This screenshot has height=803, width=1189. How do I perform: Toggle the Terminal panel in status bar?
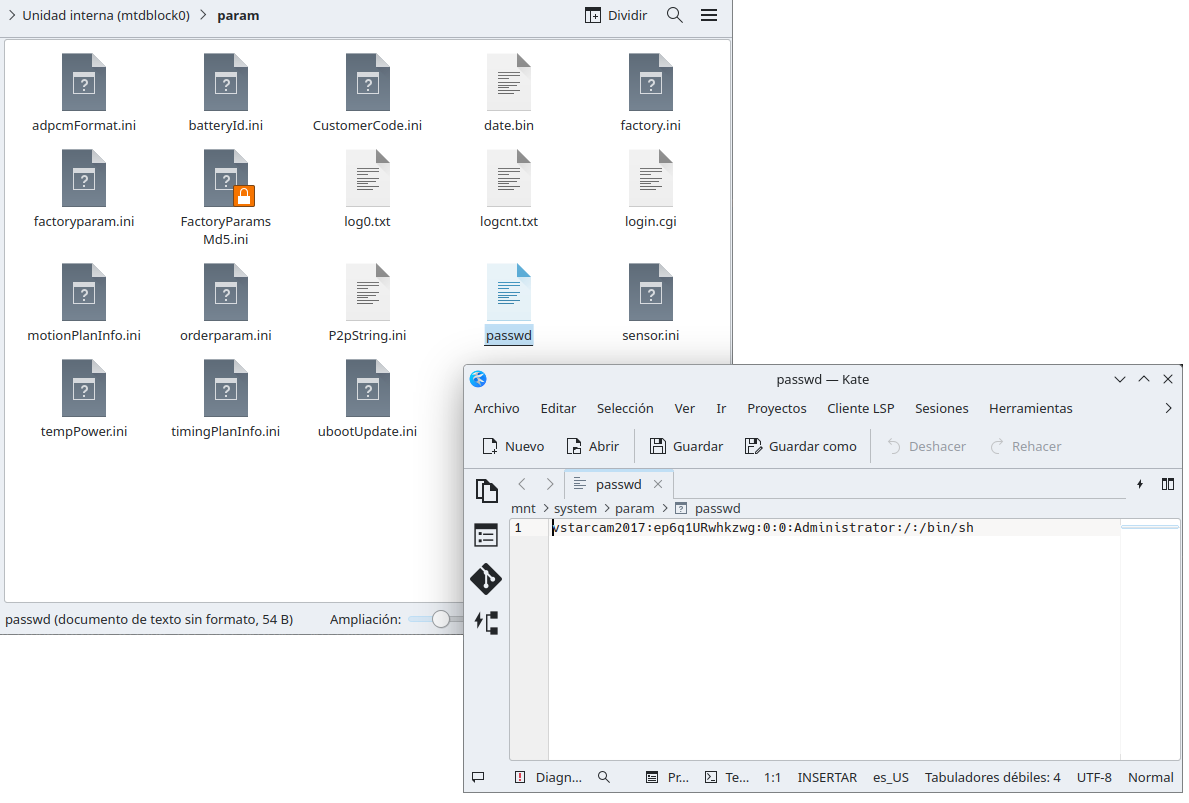pyautogui.click(x=727, y=777)
